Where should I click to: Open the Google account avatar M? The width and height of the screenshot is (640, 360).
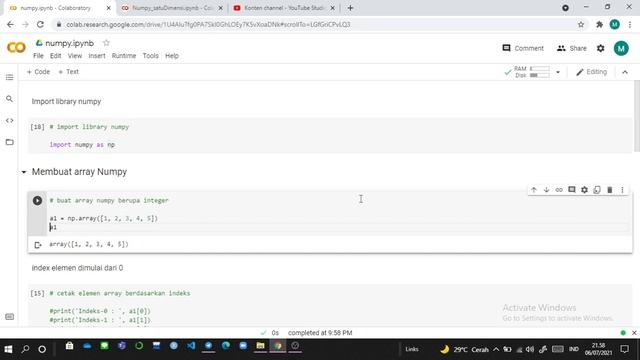tap(621, 48)
